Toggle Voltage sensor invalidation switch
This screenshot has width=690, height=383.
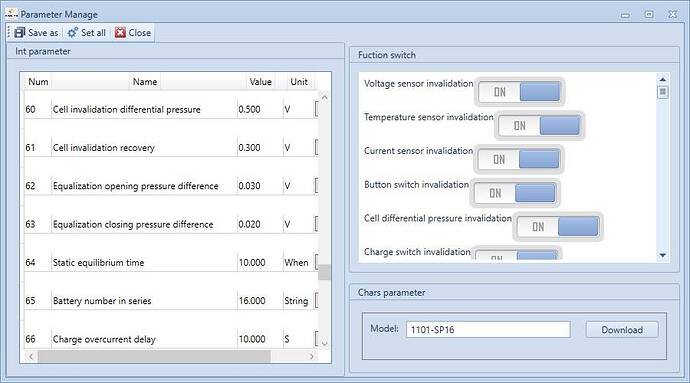tap(519, 92)
